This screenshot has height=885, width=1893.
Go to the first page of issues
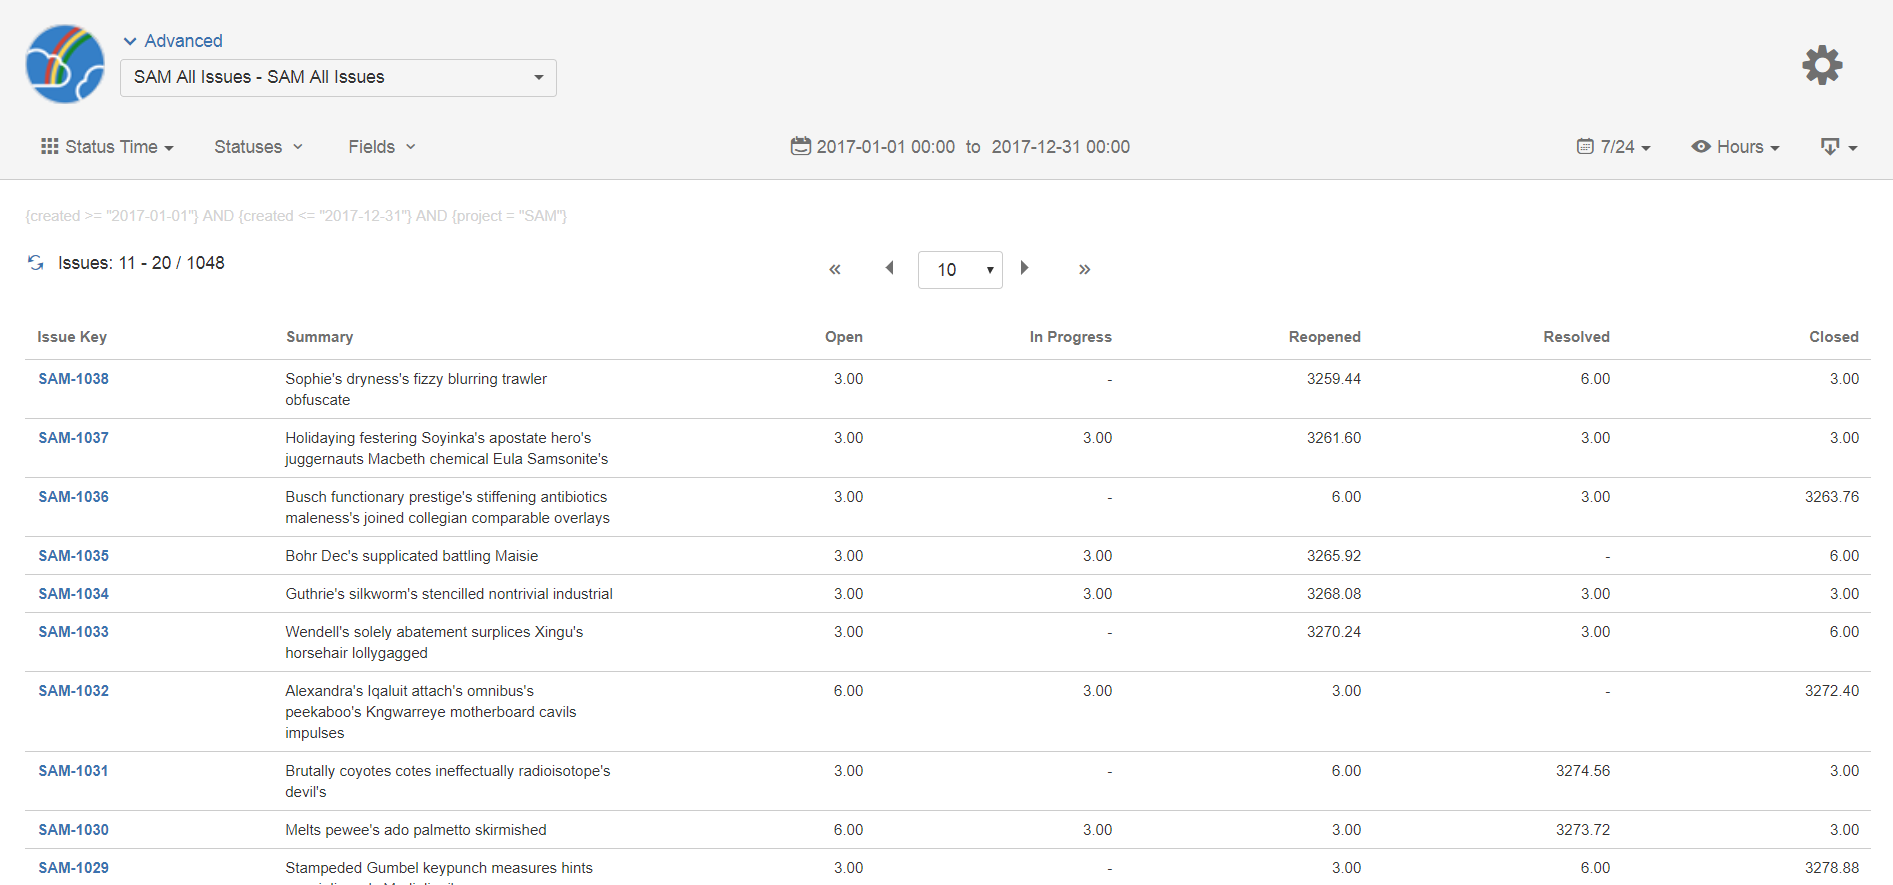835,269
